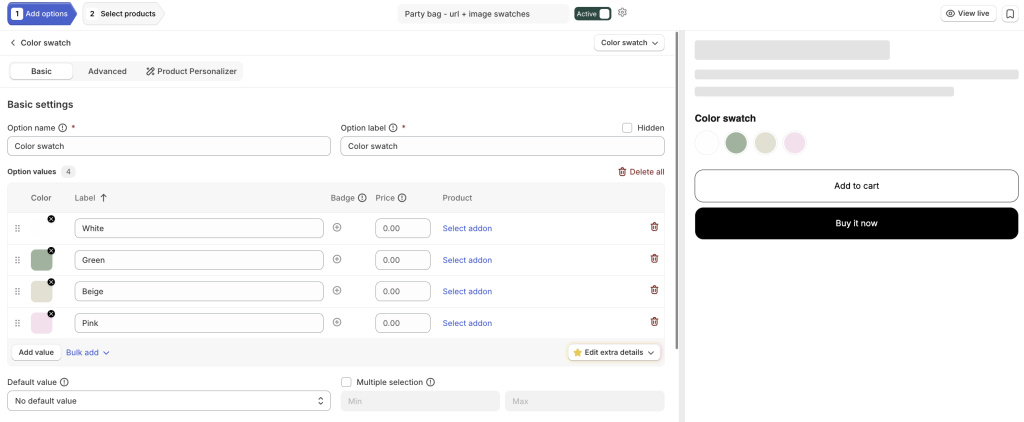Open the Default value dropdown
The height and width of the screenshot is (422, 1024).
click(x=168, y=400)
